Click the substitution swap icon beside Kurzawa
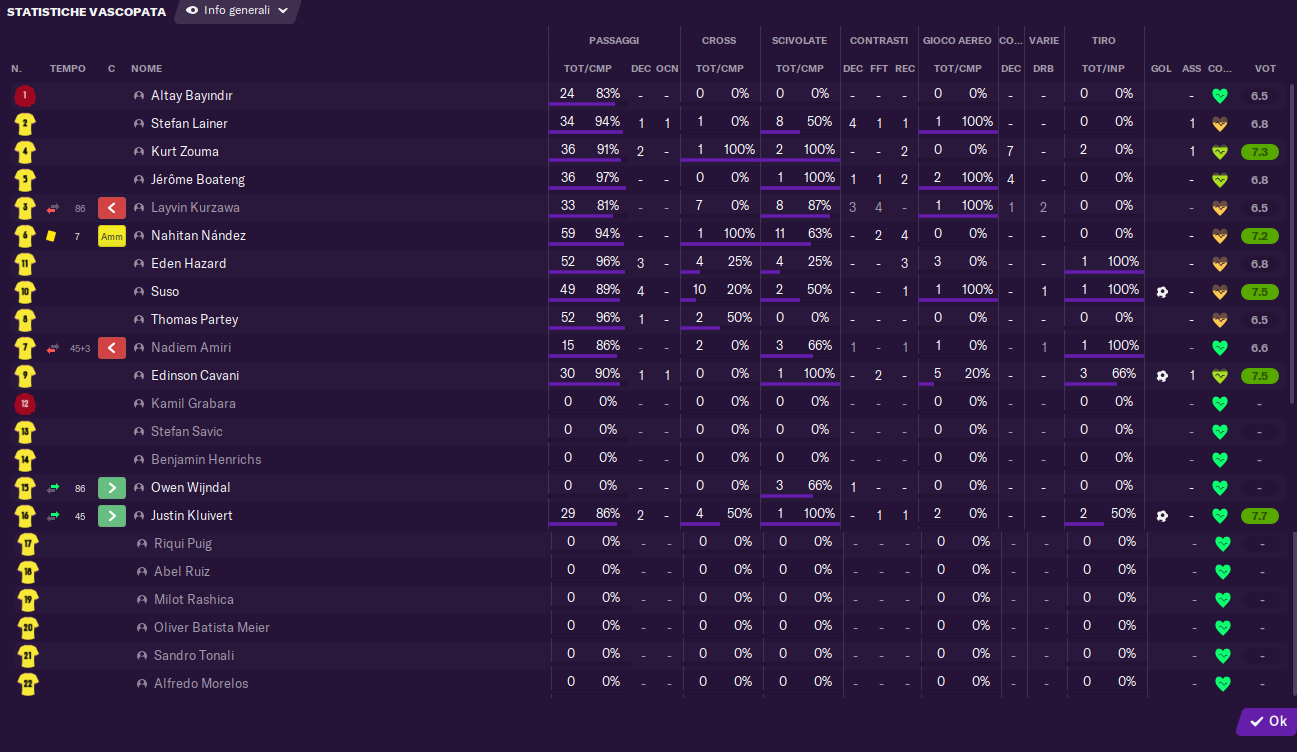The height and width of the screenshot is (752, 1297). click(53, 208)
